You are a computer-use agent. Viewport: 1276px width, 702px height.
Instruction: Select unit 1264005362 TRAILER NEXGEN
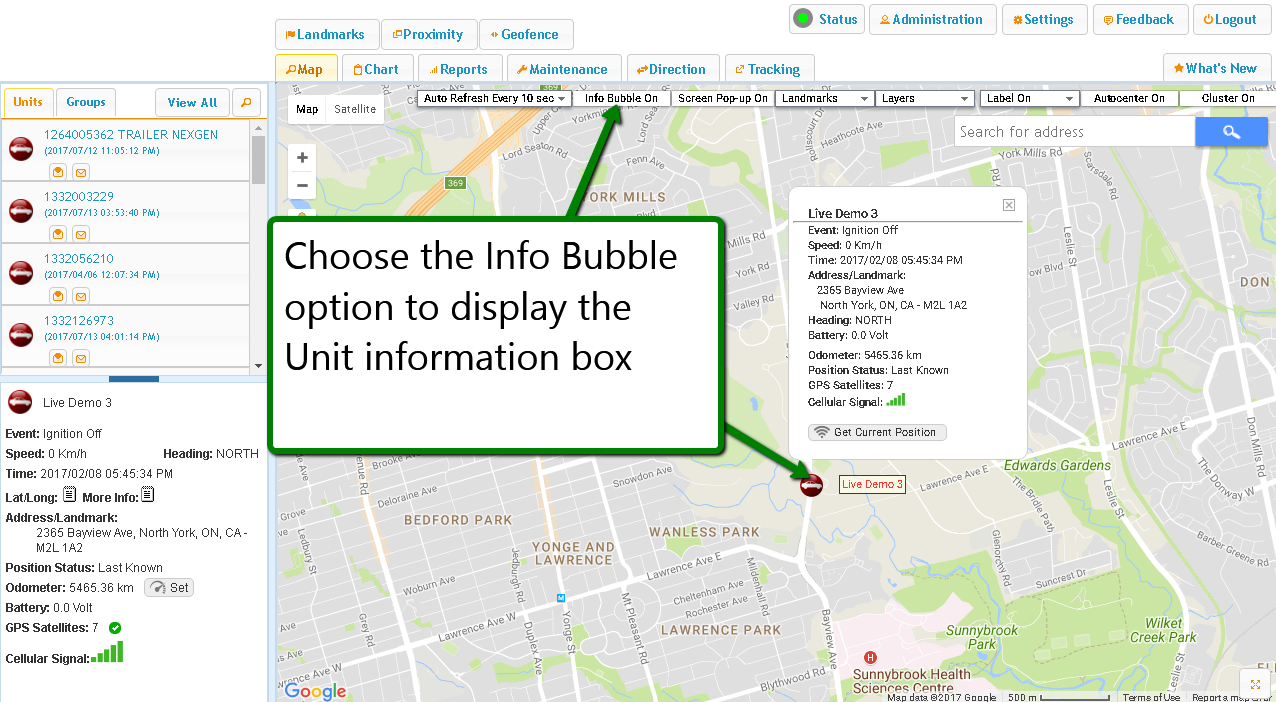coord(130,135)
